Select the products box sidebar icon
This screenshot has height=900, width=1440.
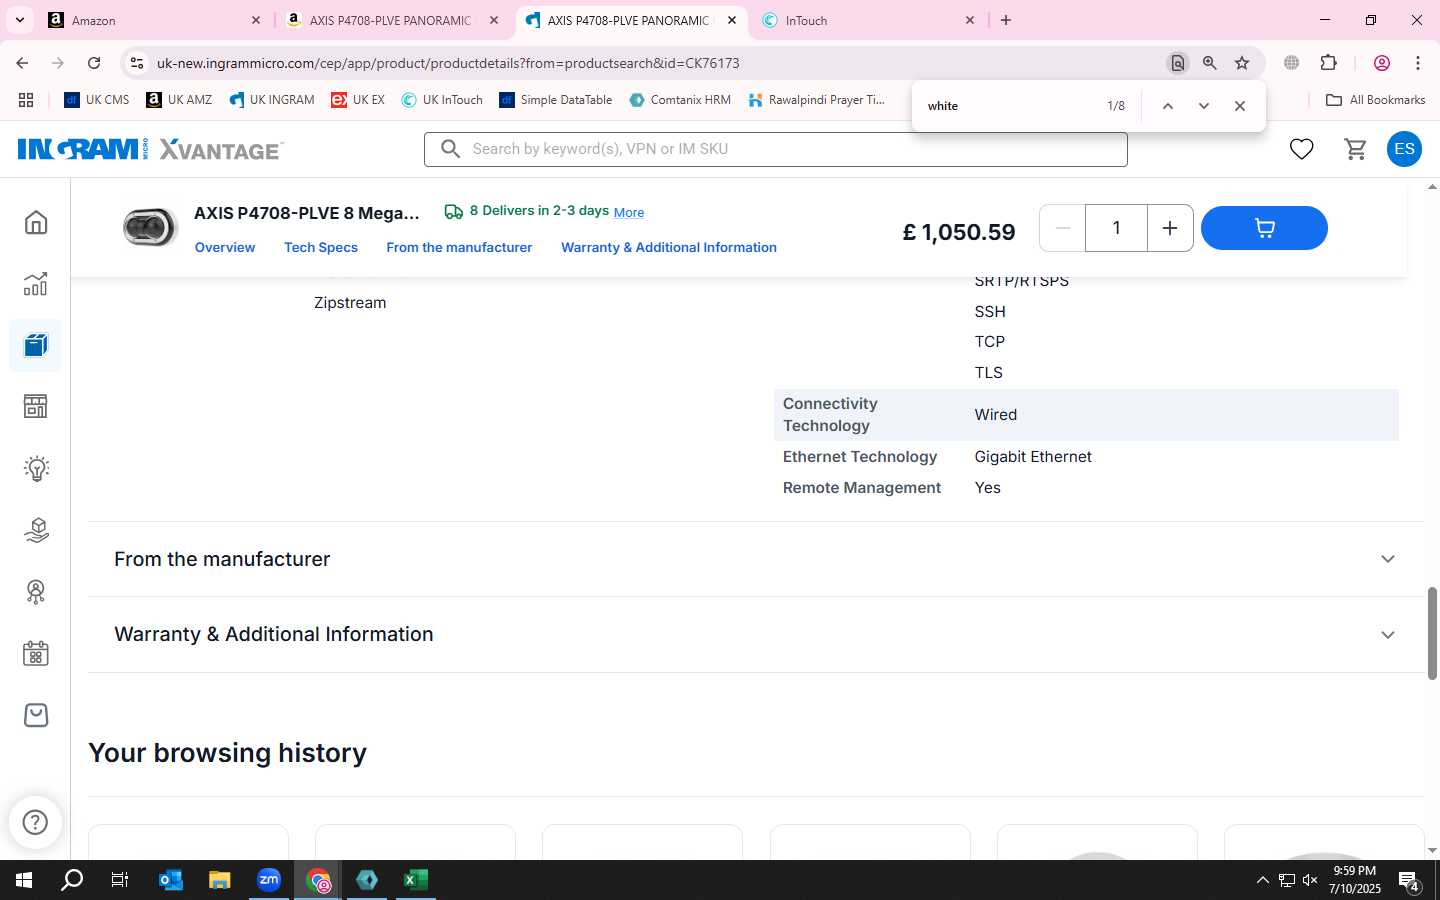(x=36, y=345)
